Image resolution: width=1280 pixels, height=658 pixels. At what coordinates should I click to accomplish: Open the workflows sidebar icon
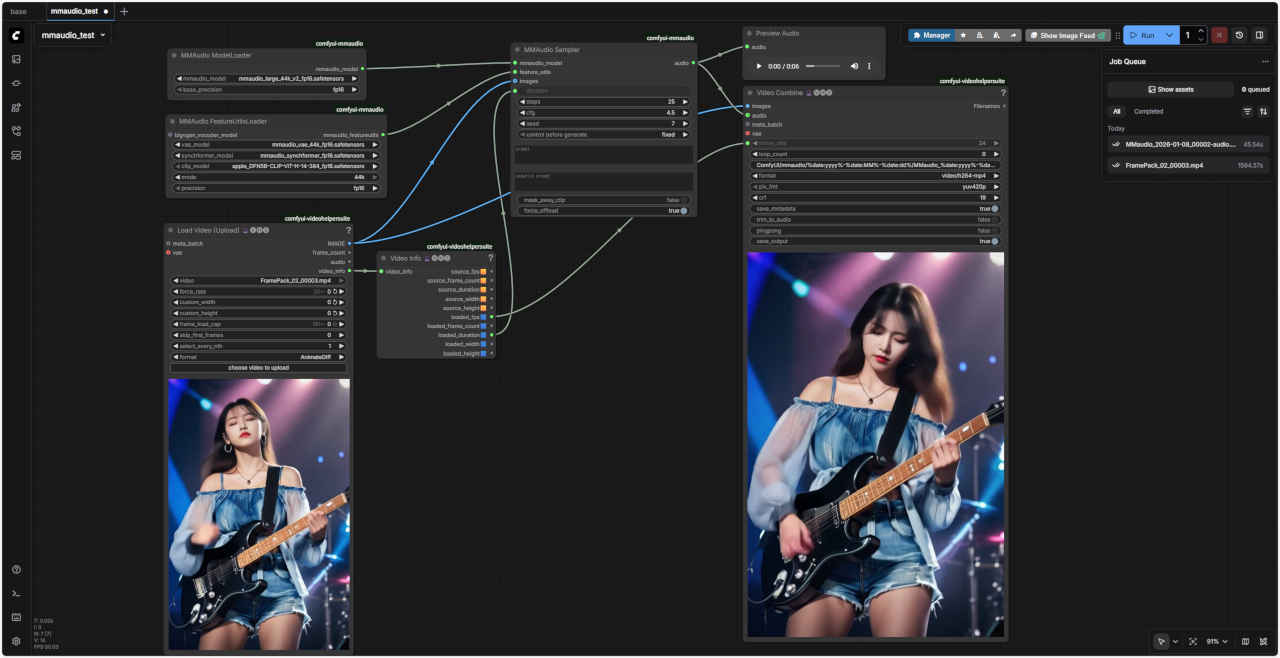click(x=16, y=131)
